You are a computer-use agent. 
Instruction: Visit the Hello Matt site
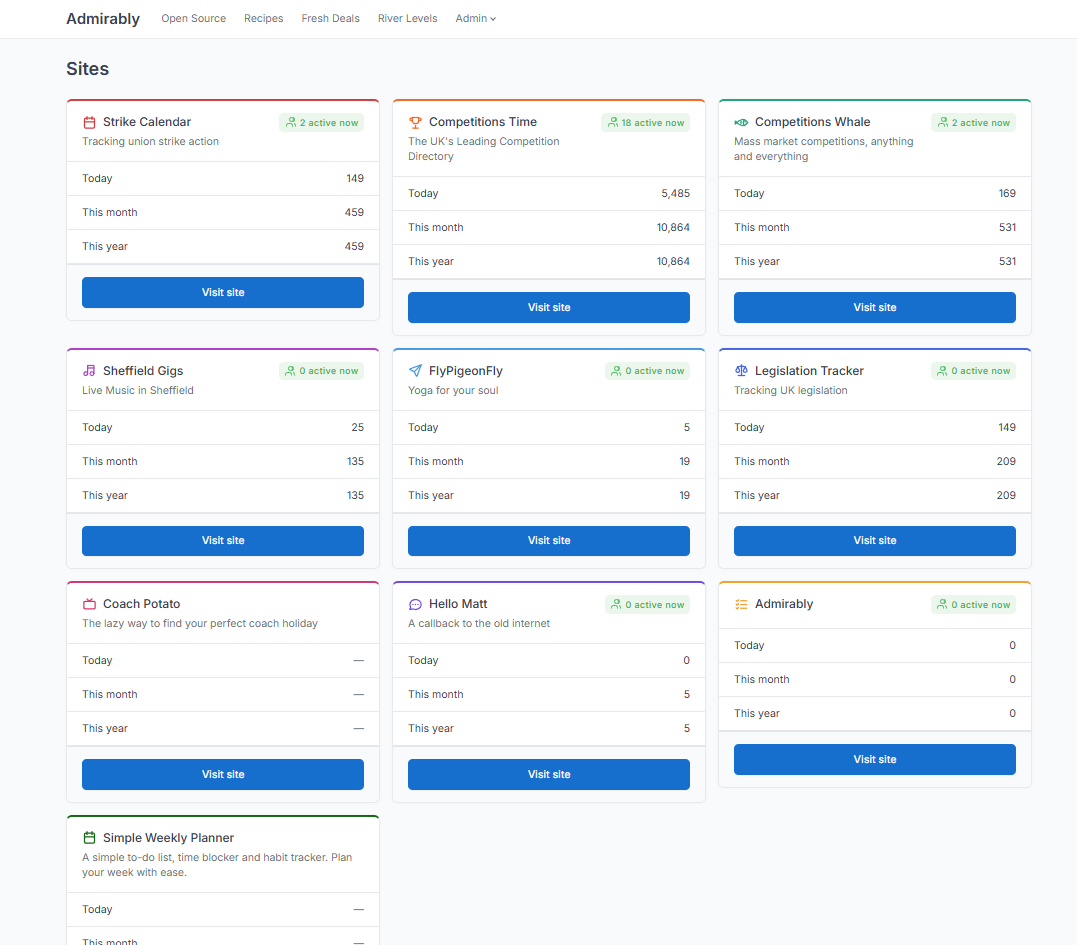pyautogui.click(x=549, y=774)
